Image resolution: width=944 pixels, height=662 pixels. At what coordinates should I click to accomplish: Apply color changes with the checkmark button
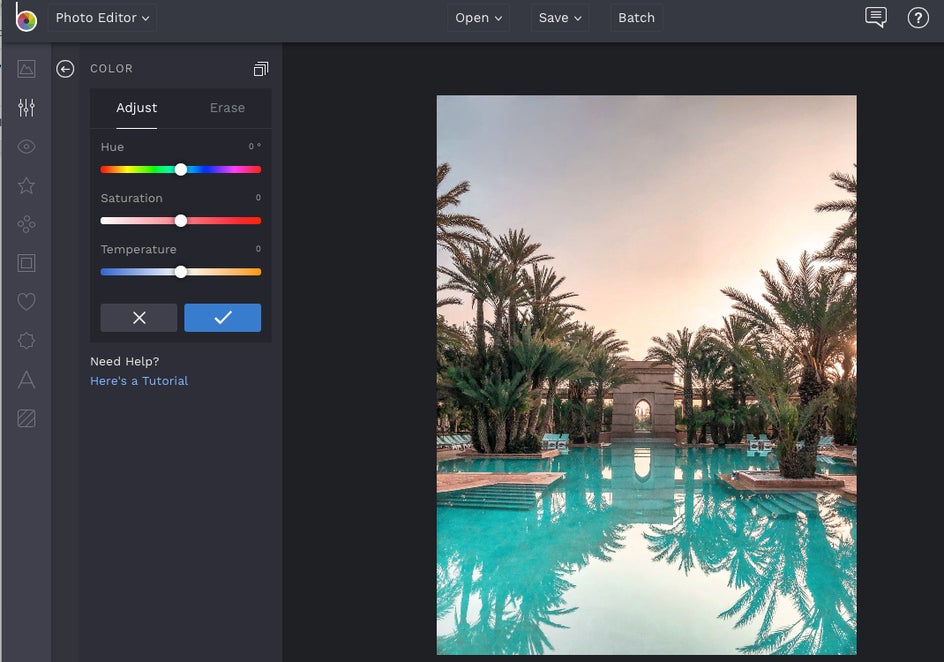point(223,318)
